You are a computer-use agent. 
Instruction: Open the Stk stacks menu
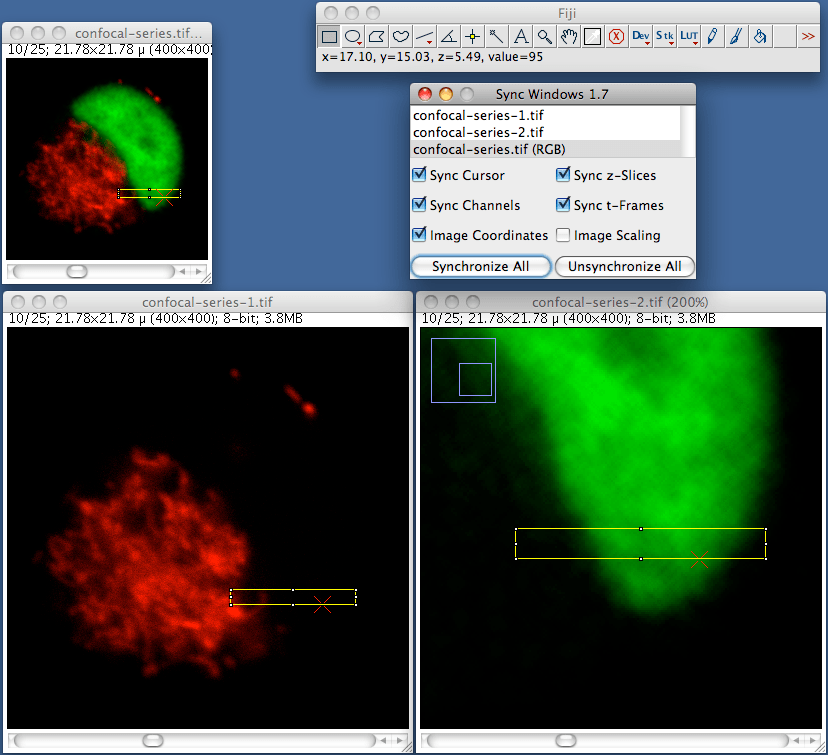coord(663,36)
